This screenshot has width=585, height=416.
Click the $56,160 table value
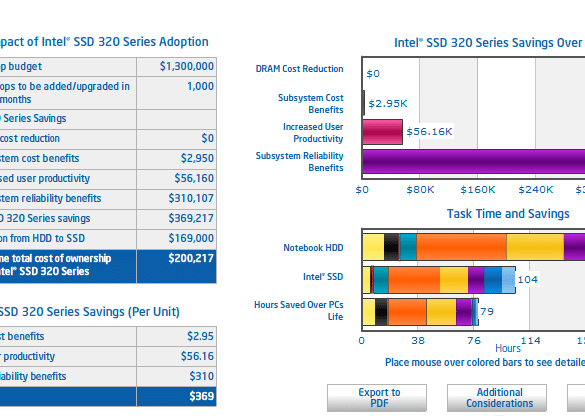coord(194,178)
